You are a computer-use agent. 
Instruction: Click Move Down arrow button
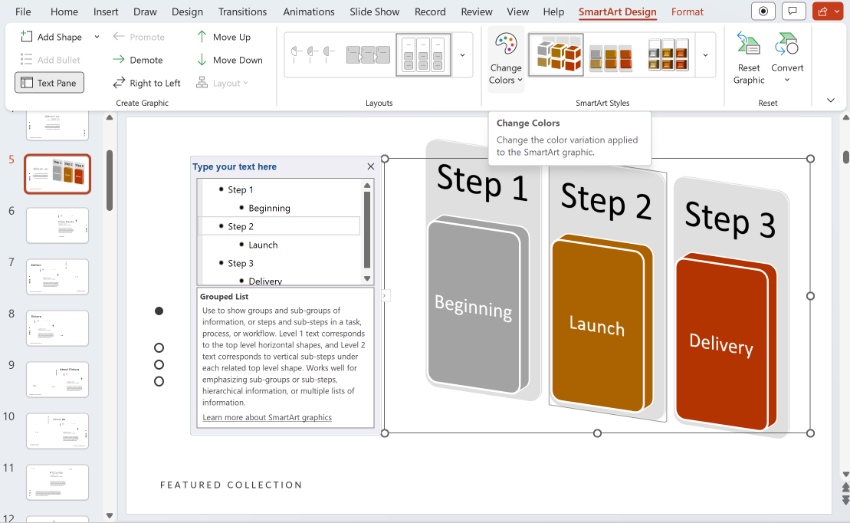pos(230,60)
